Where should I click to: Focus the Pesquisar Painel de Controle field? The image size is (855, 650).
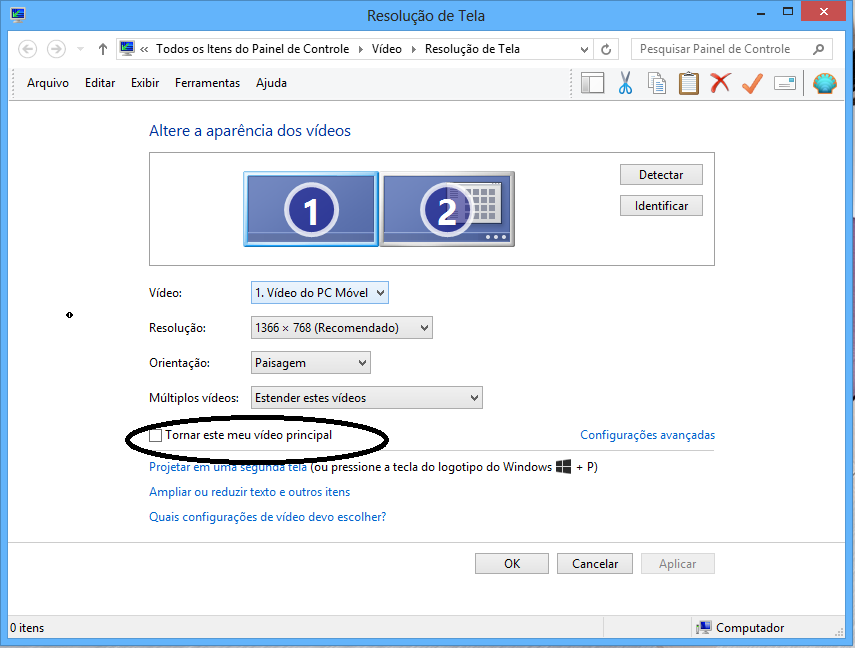coord(732,49)
